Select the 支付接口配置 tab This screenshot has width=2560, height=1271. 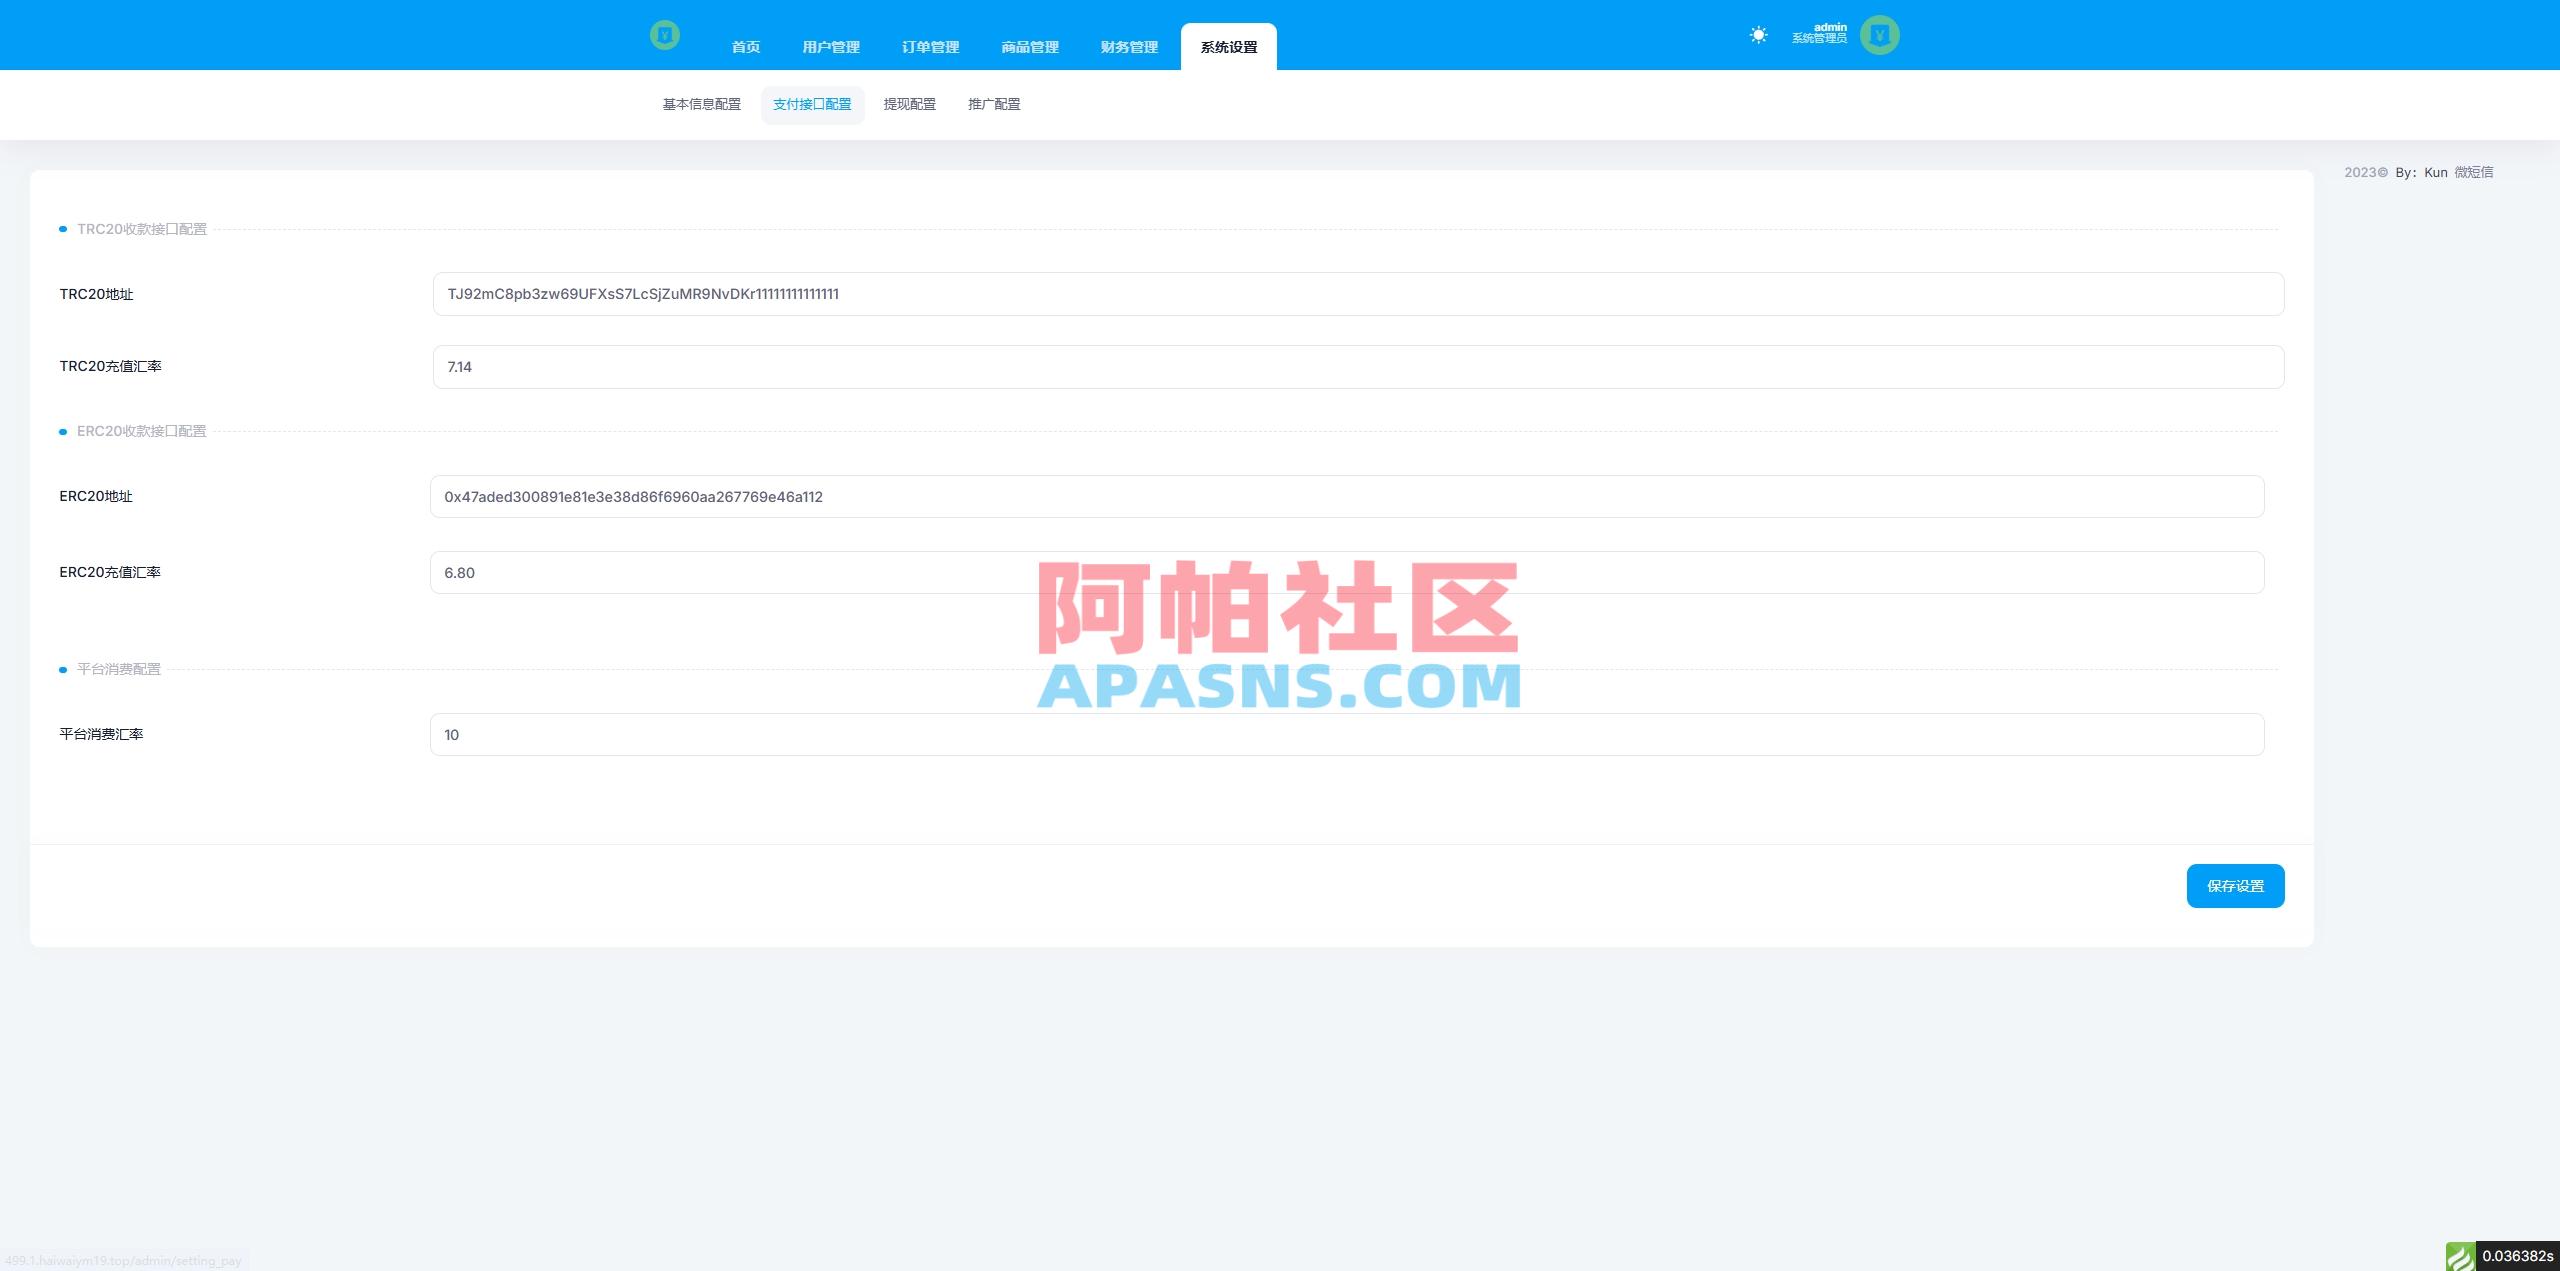coord(813,104)
